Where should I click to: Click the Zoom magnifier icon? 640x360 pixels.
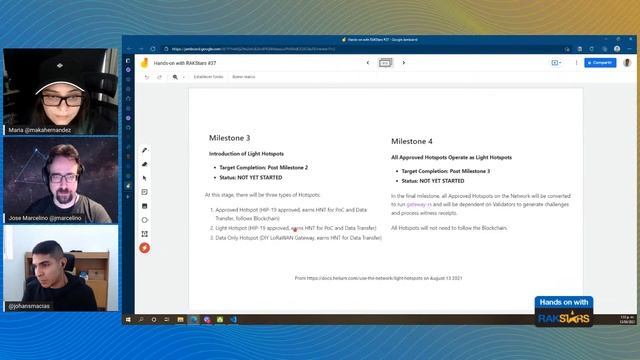175,77
